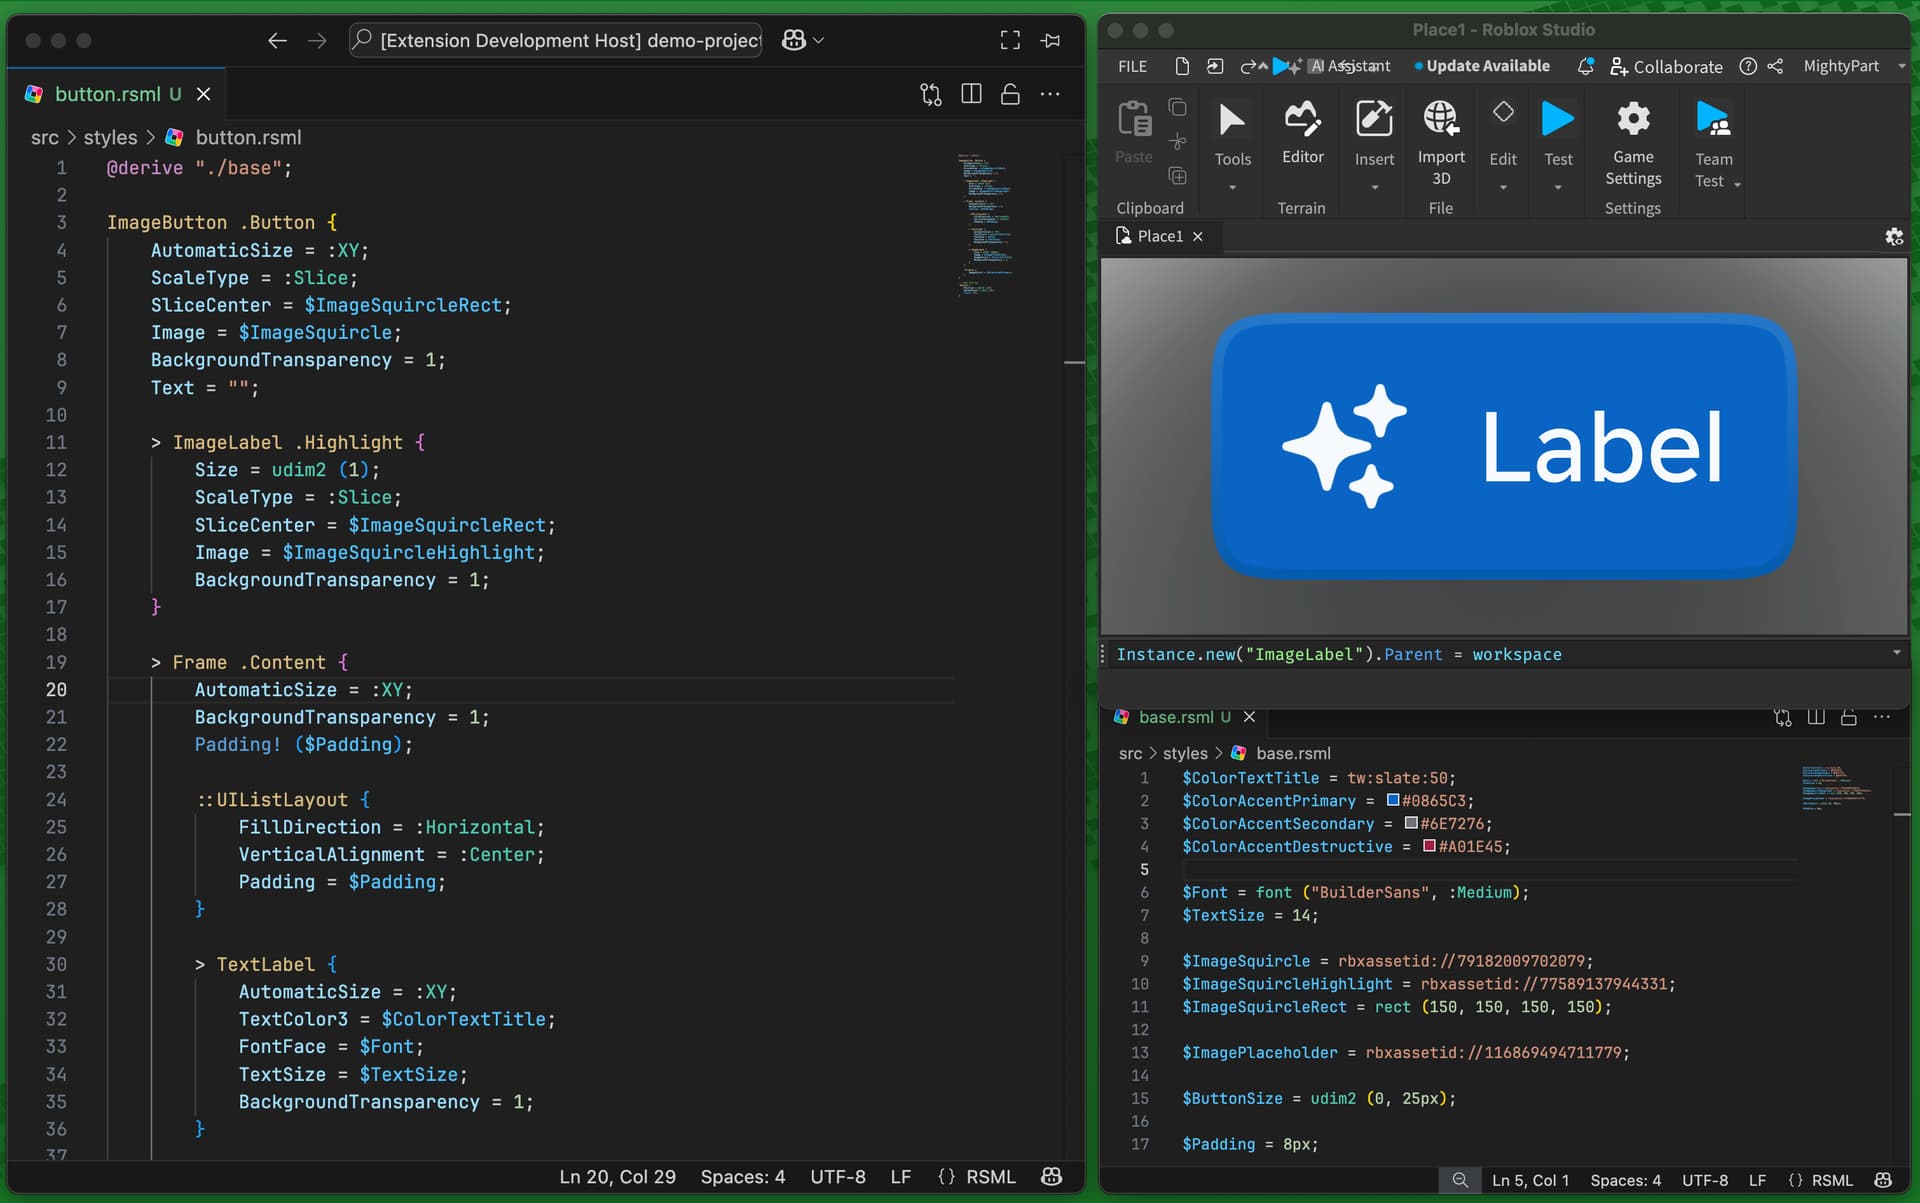The width and height of the screenshot is (1920, 1203).
Task: Toggle the pin icon in title bar
Action: click(1050, 40)
